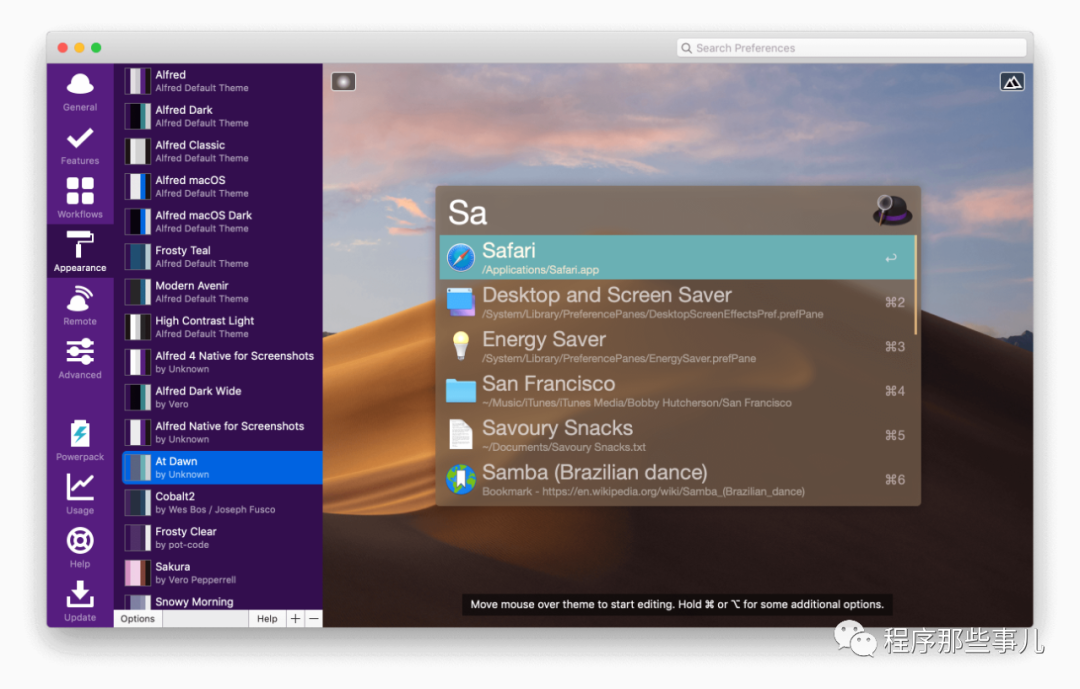Screen dimensions: 1080x689
Task: Open the Remote section
Action: [80, 305]
